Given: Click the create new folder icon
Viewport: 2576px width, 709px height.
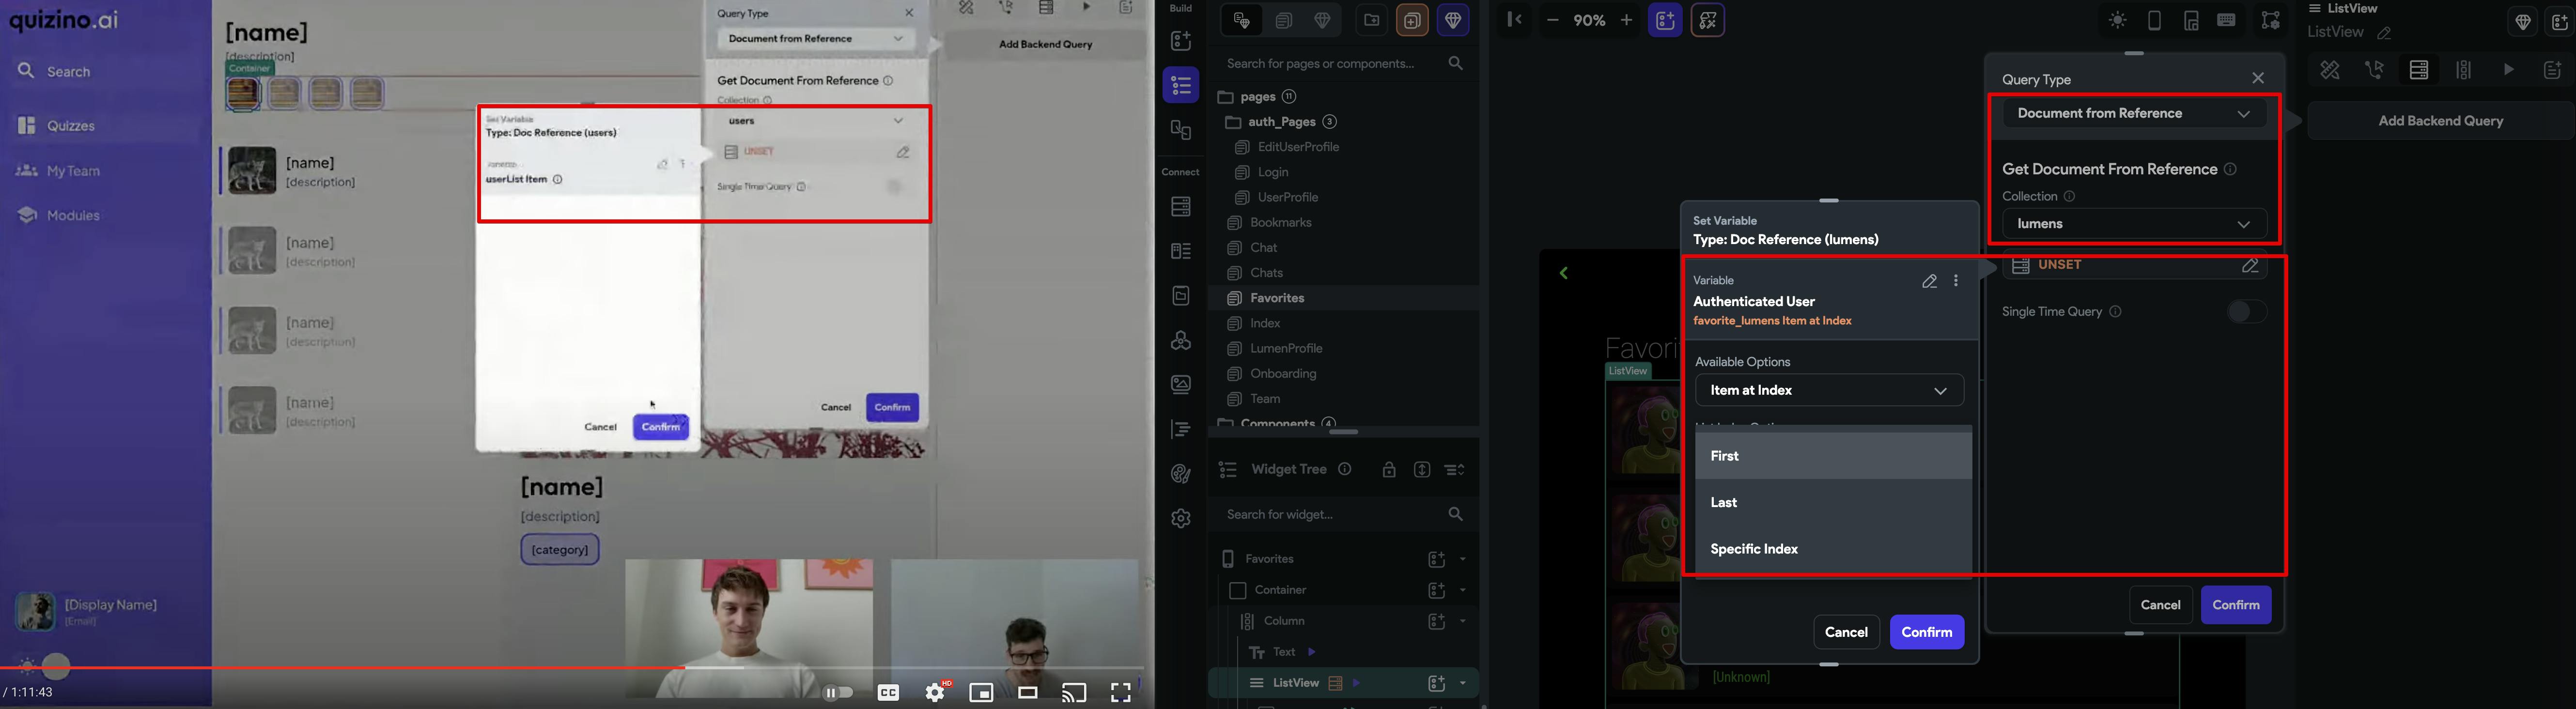Looking at the screenshot, I should click(1371, 20).
